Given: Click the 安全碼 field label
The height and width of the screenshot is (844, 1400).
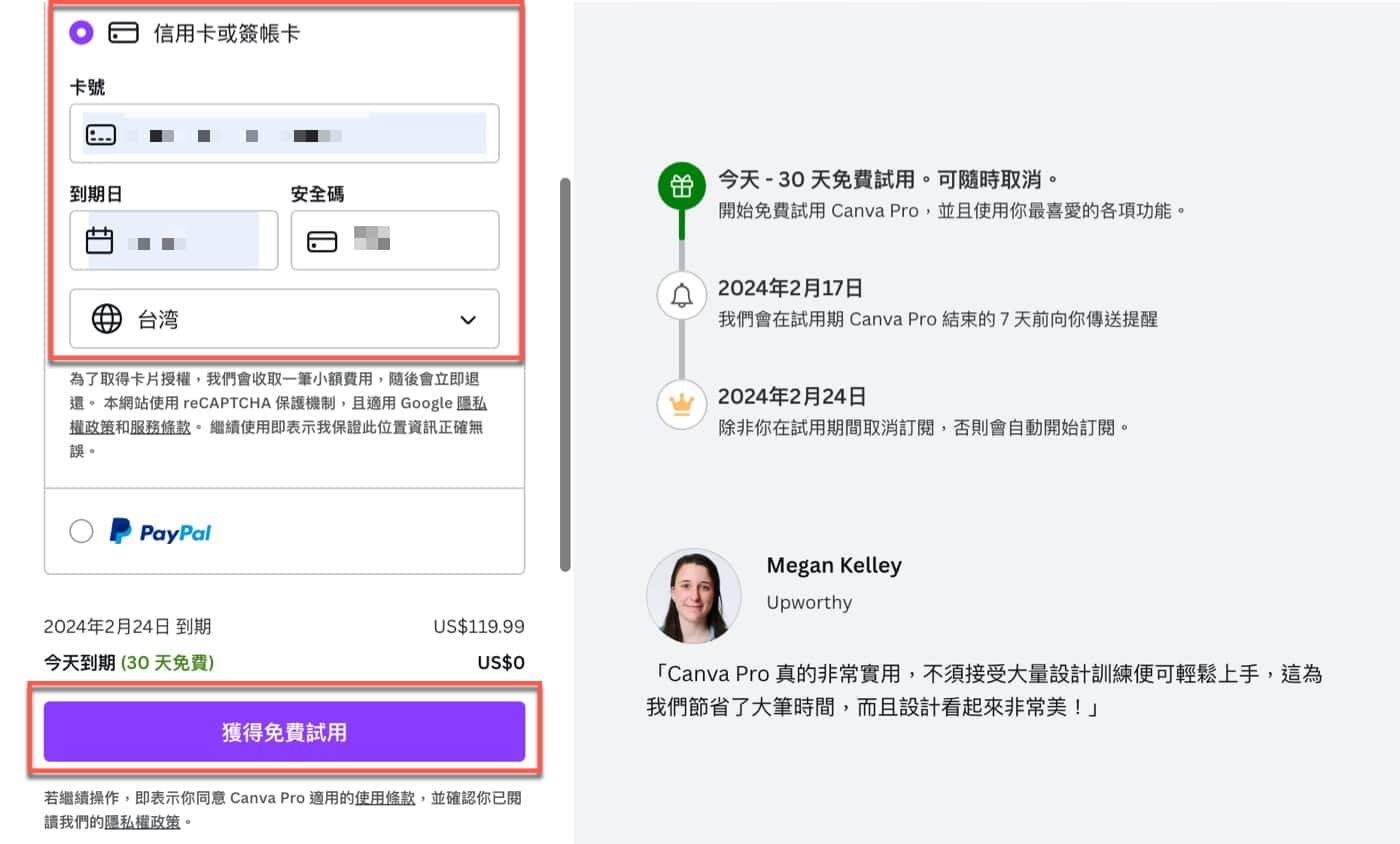Looking at the screenshot, I should tap(317, 194).
